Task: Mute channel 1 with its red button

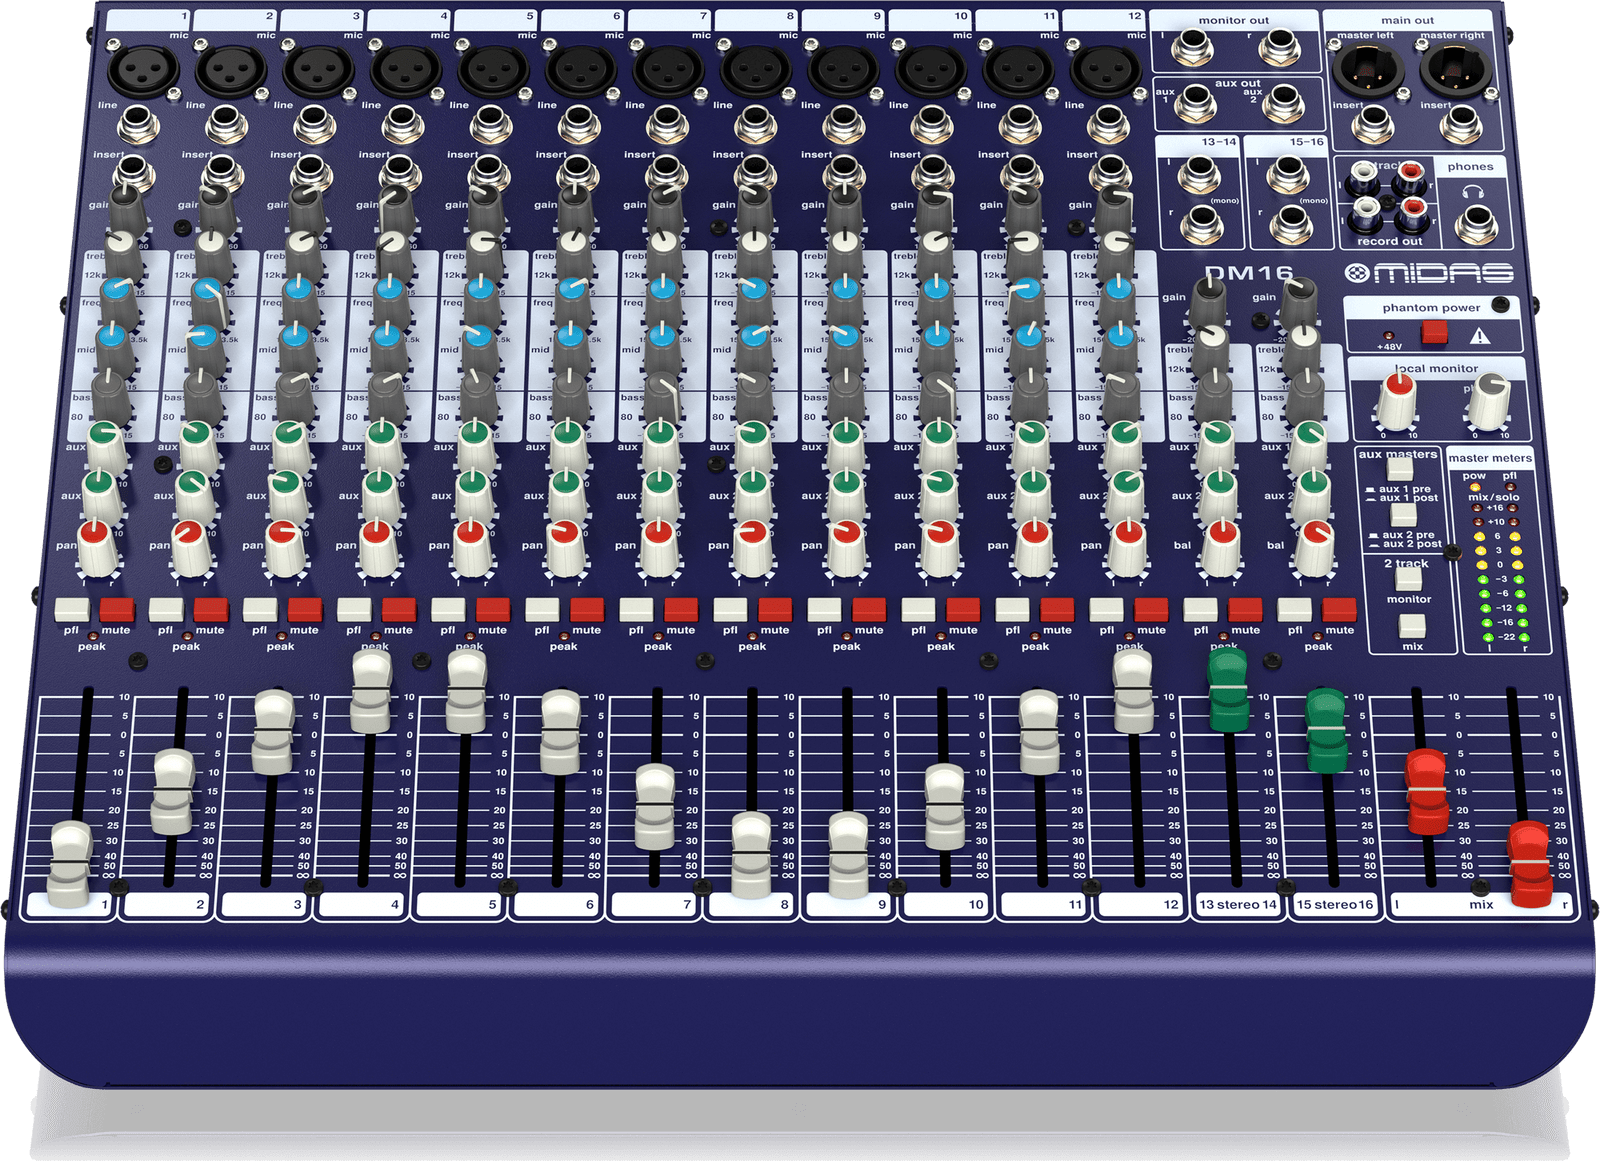Action: pos(116,609)
